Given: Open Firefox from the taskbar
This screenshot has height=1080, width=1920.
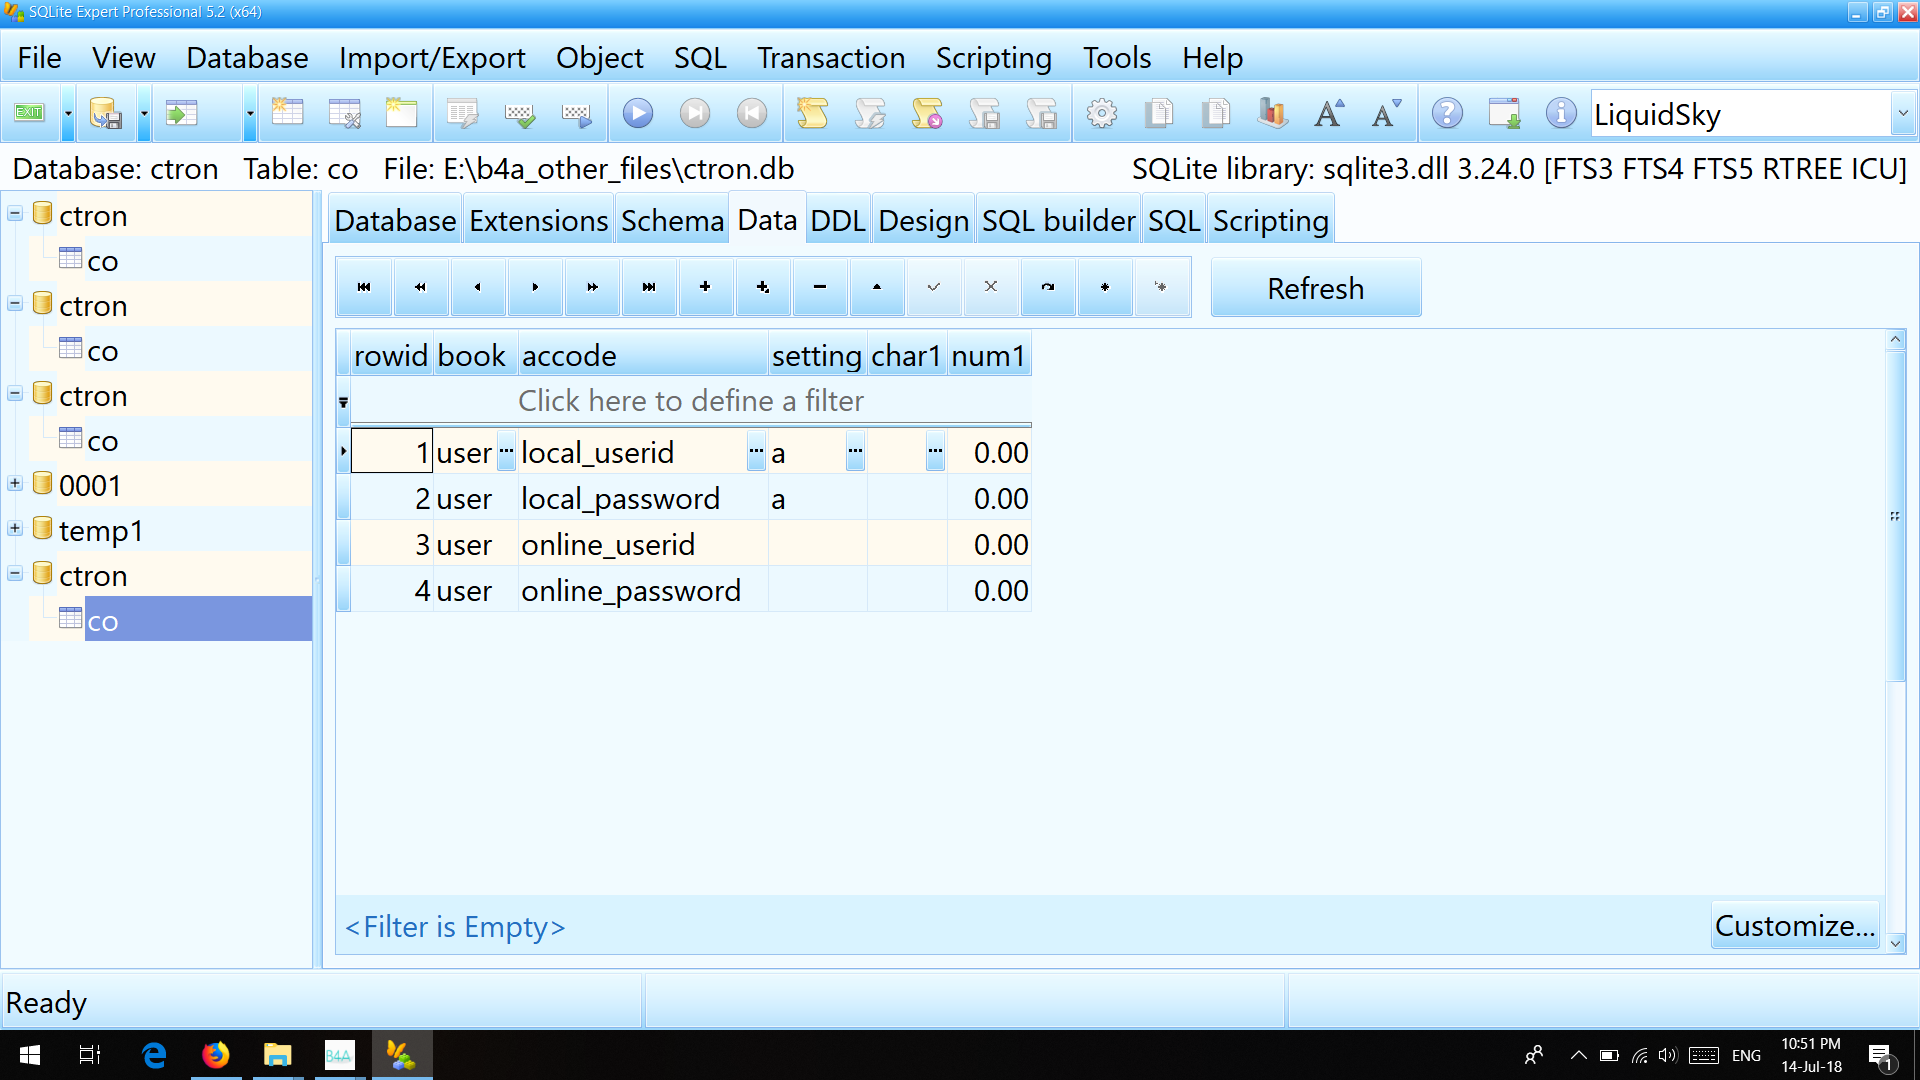Looking at the screenshot, I should 215,1055.
